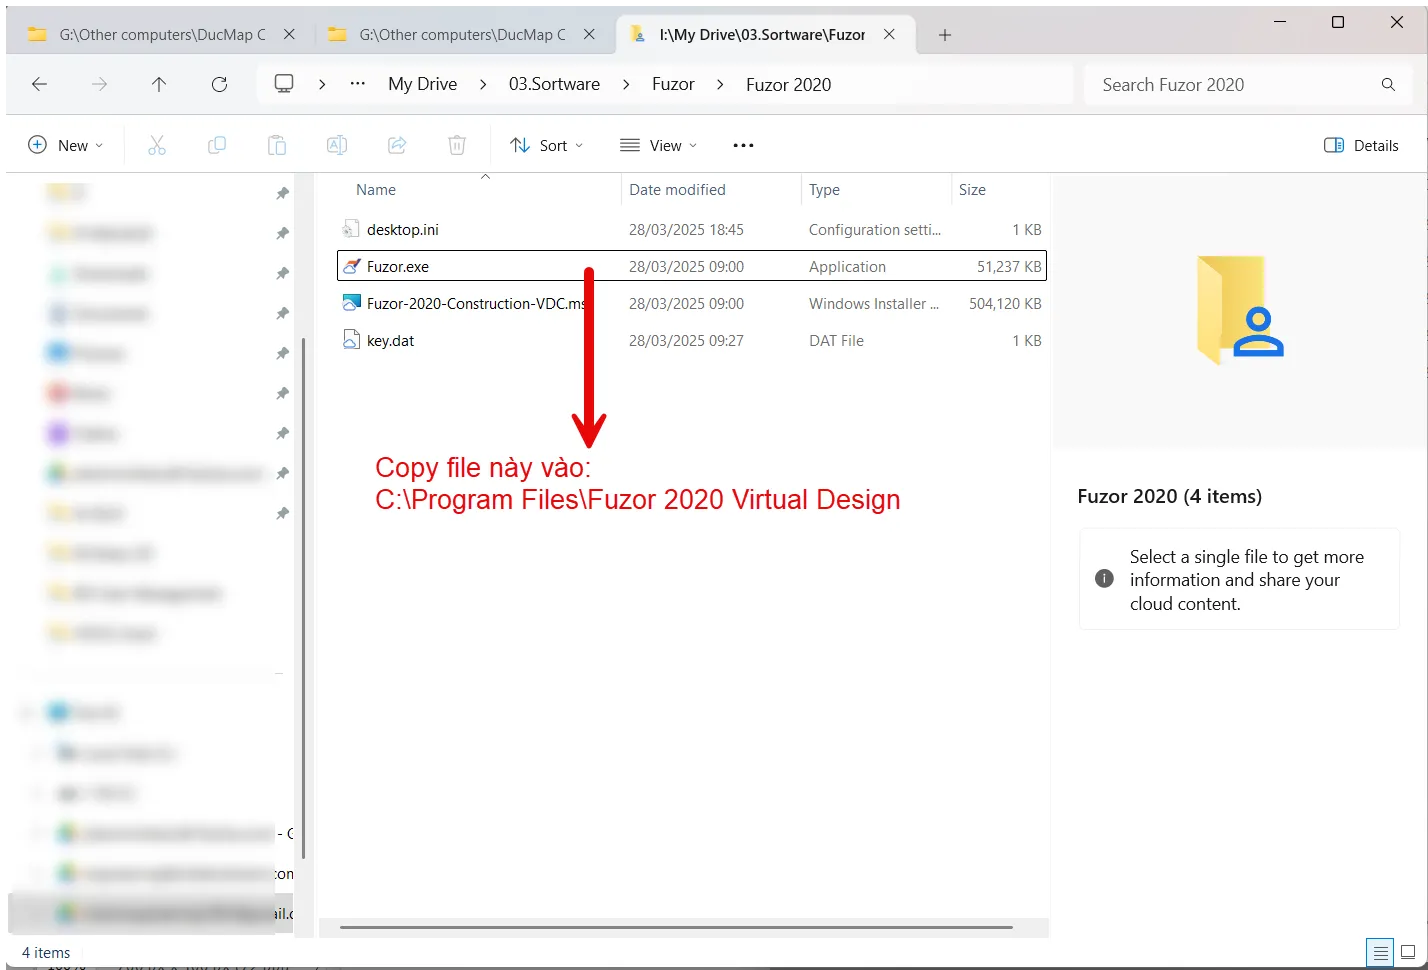Click the search magnifier icon
Viewport: 1428px width, 970px height.
(1388, 85)
